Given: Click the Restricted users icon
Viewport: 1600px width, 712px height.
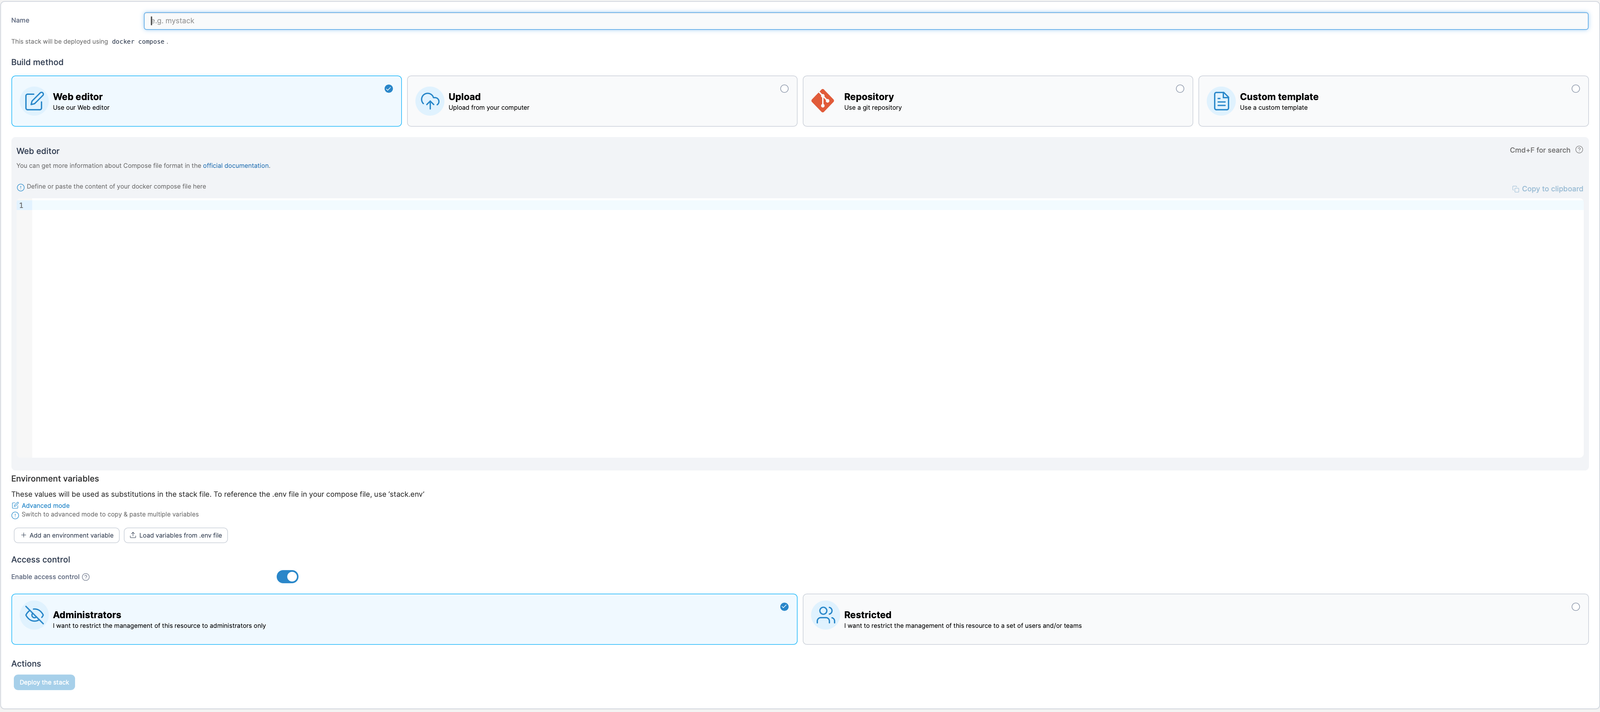Looking at the screenshot, I should click(x=825, y=615).
